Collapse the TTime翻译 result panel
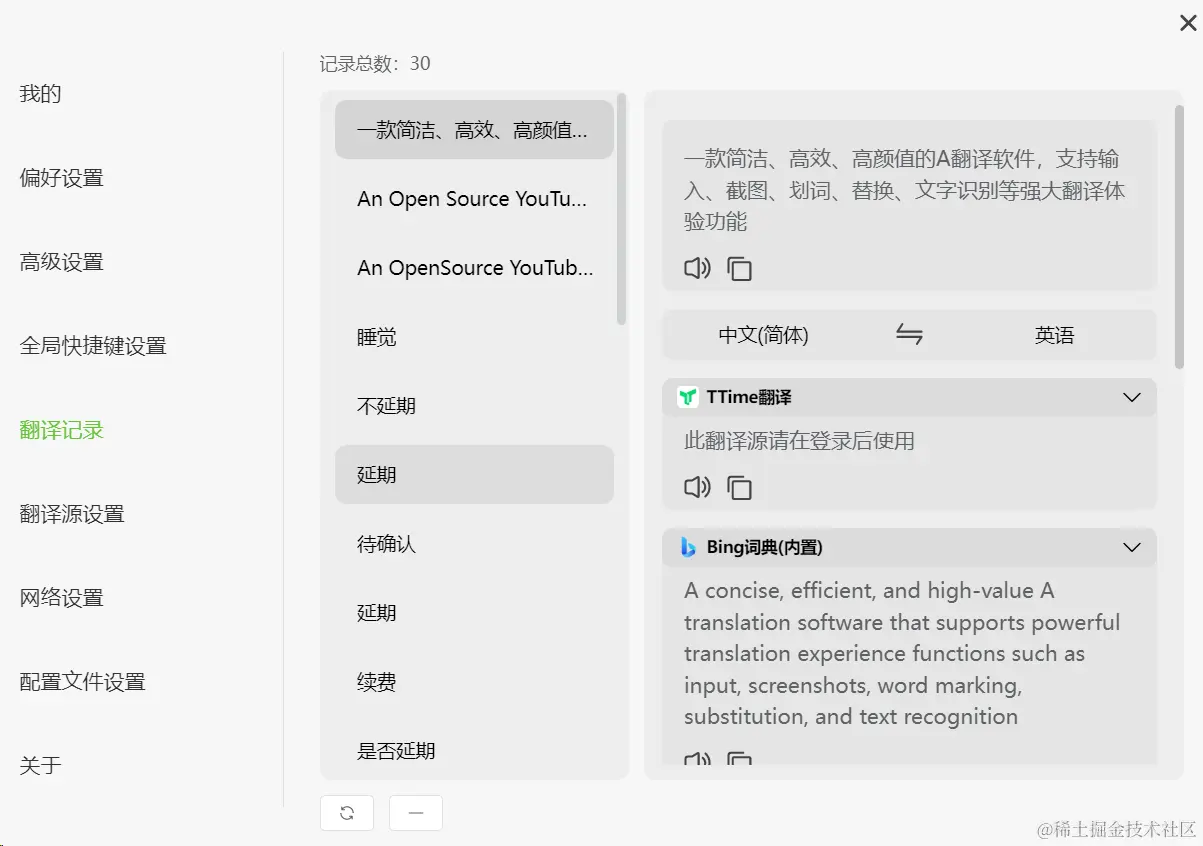The width and height of the screenshot is (1203, 846). [1131, 397]
